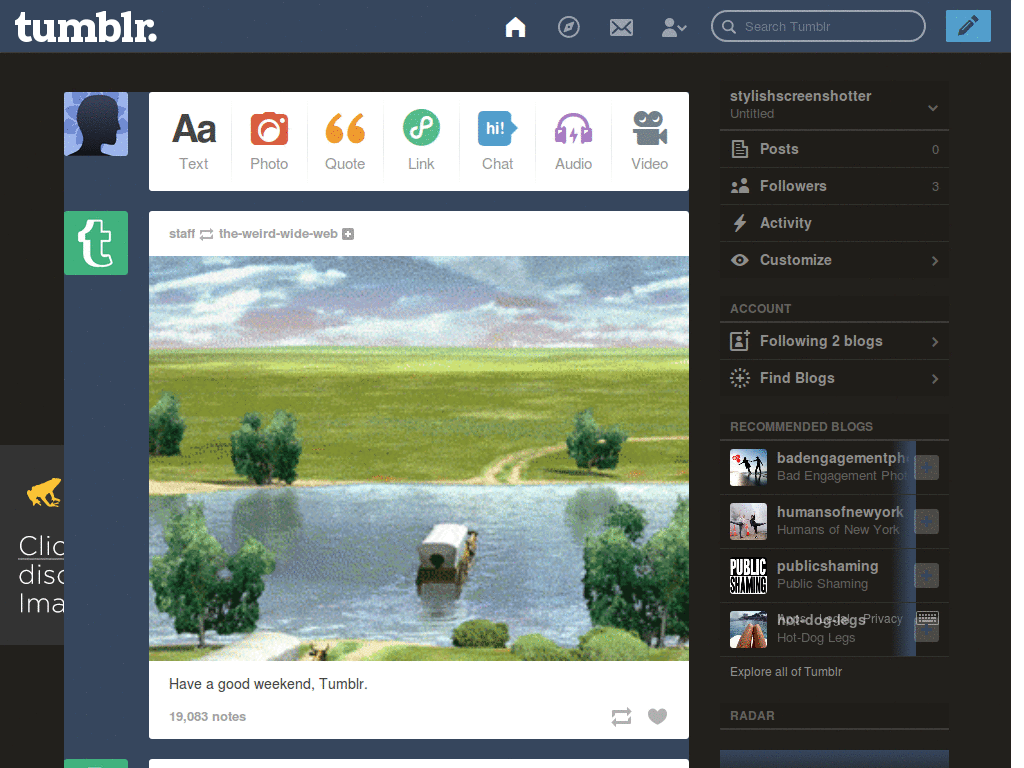Create a new Chat post

click(x=498, y=141)
